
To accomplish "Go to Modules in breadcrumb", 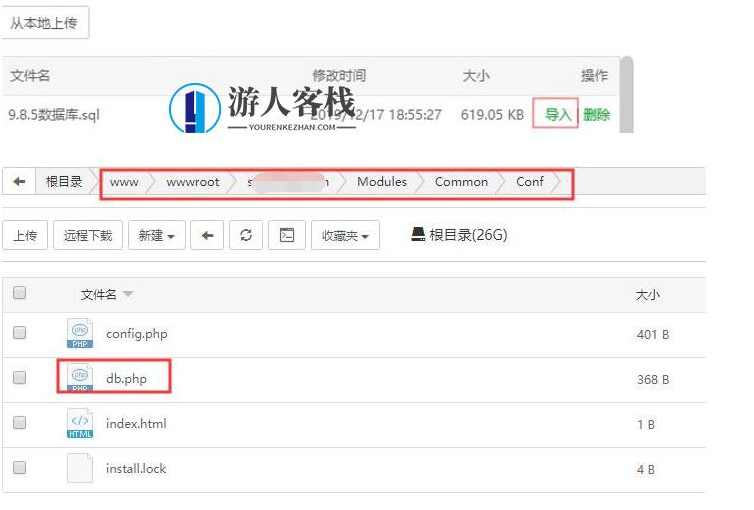I will [382, 182].
